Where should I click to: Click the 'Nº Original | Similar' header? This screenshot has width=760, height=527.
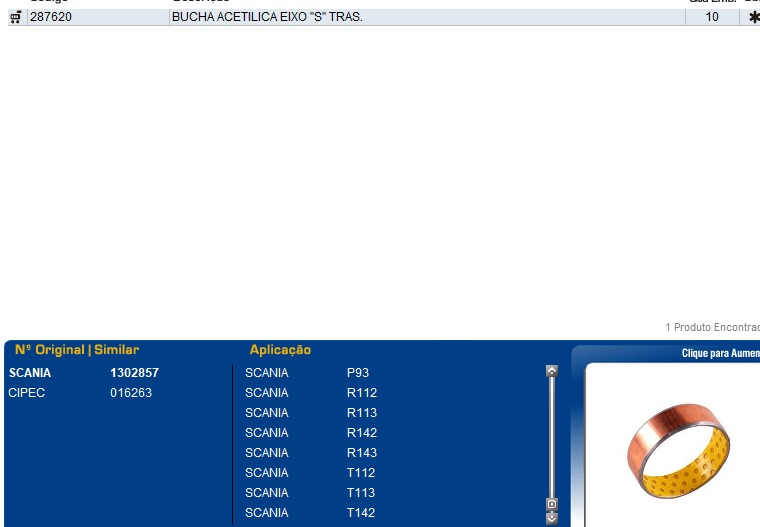77,350
